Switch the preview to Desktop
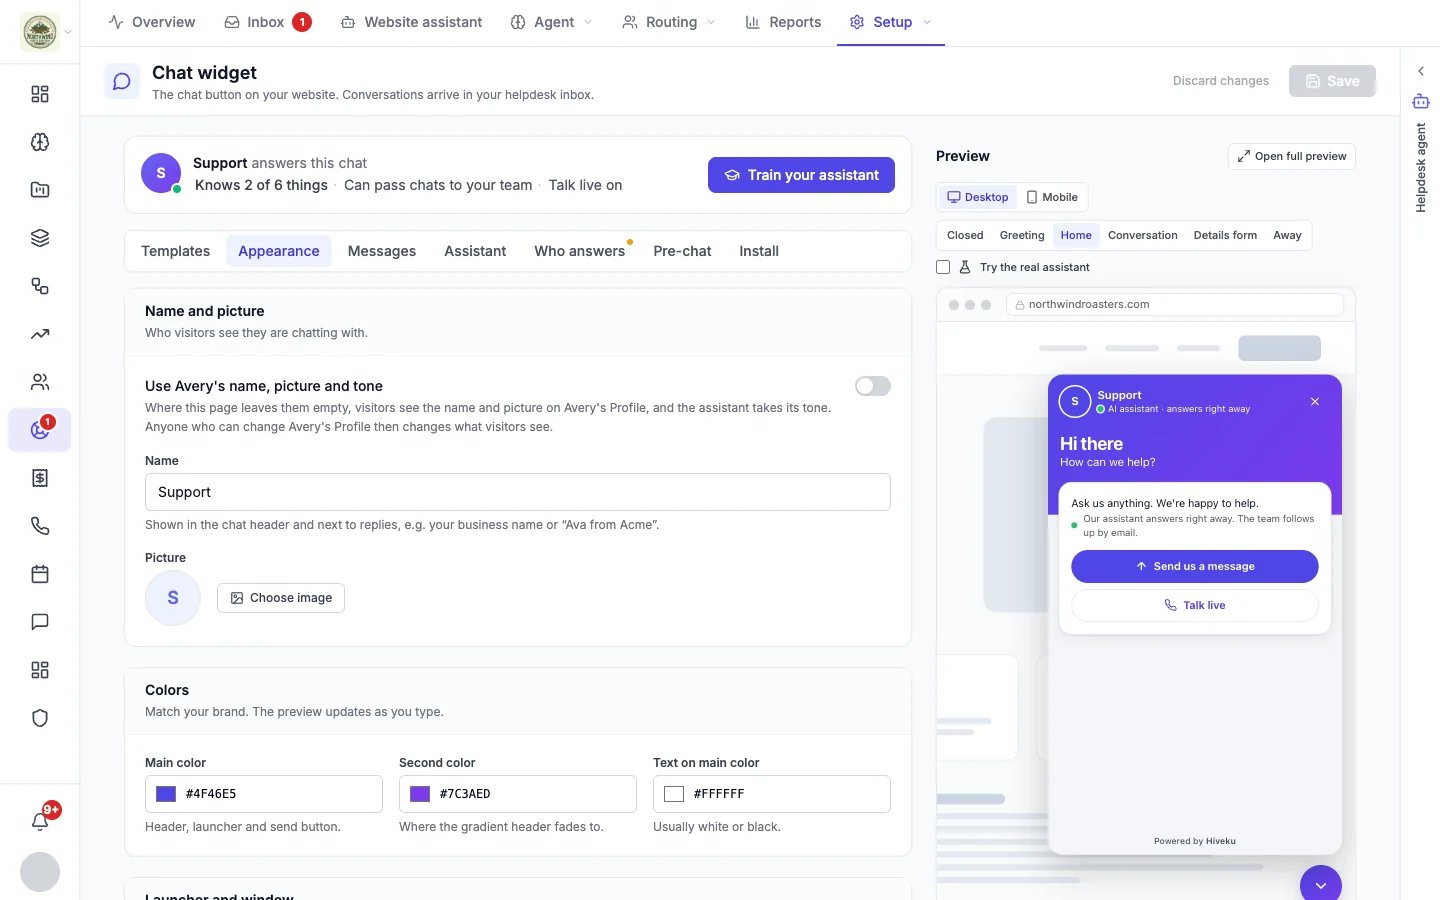1440x900 pixels. (977, 197)
